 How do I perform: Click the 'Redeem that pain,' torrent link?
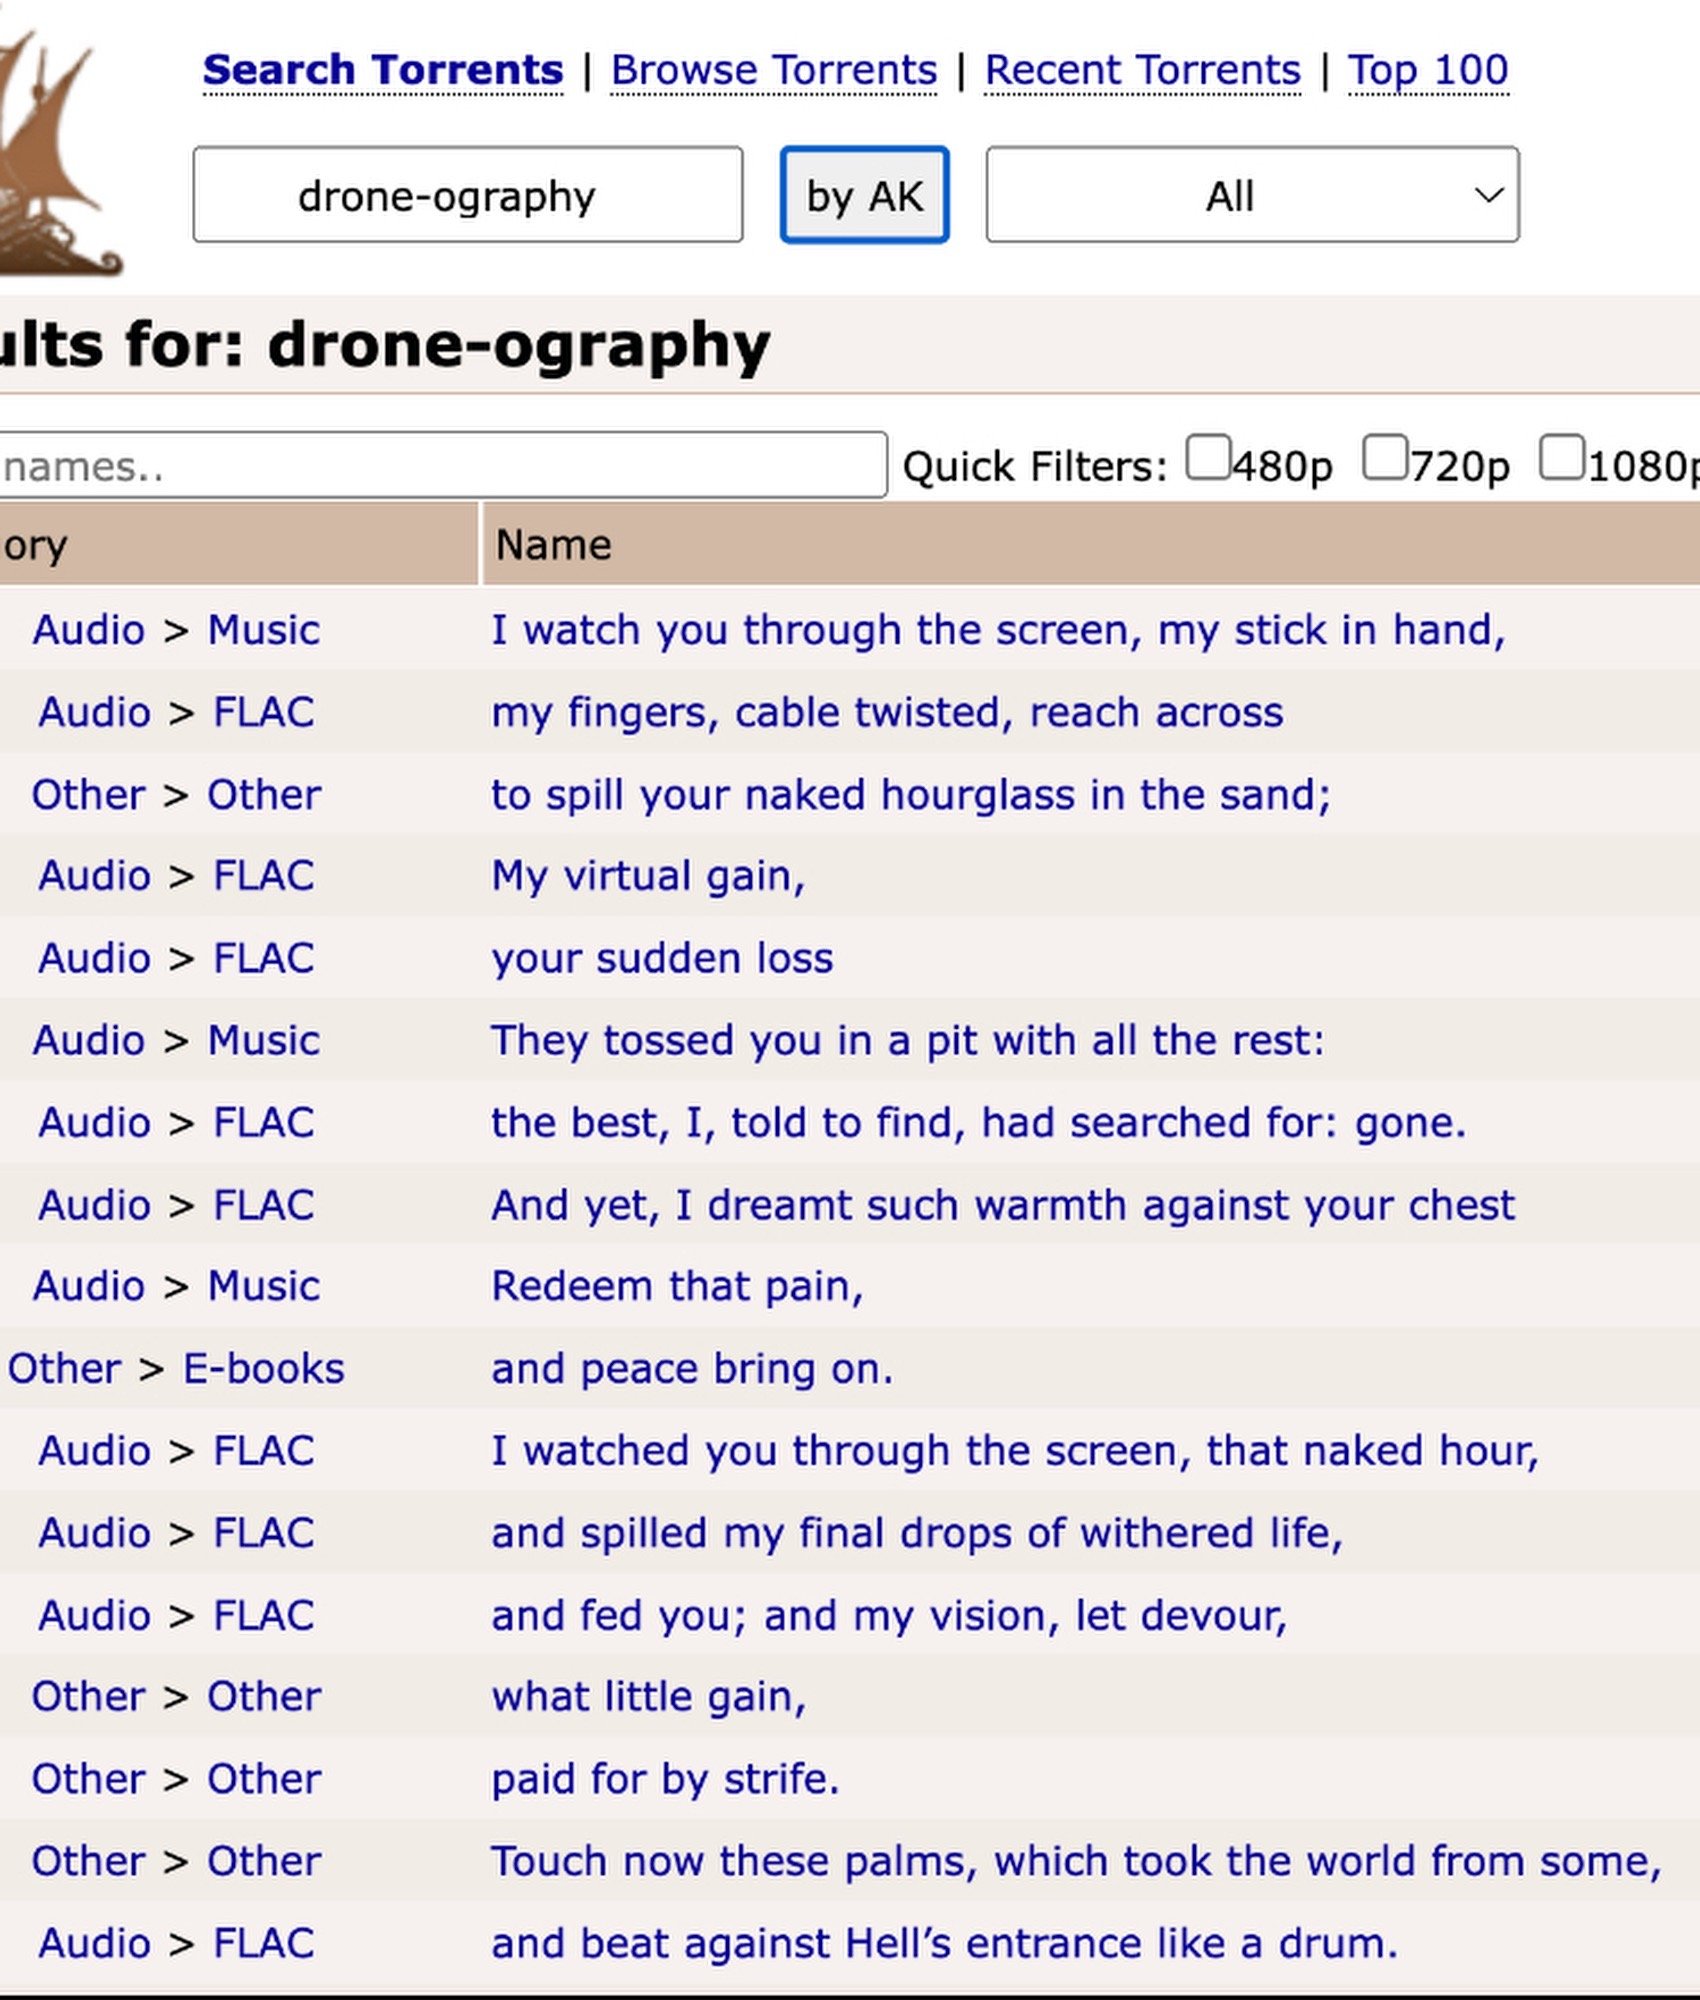coord(677,1286)
